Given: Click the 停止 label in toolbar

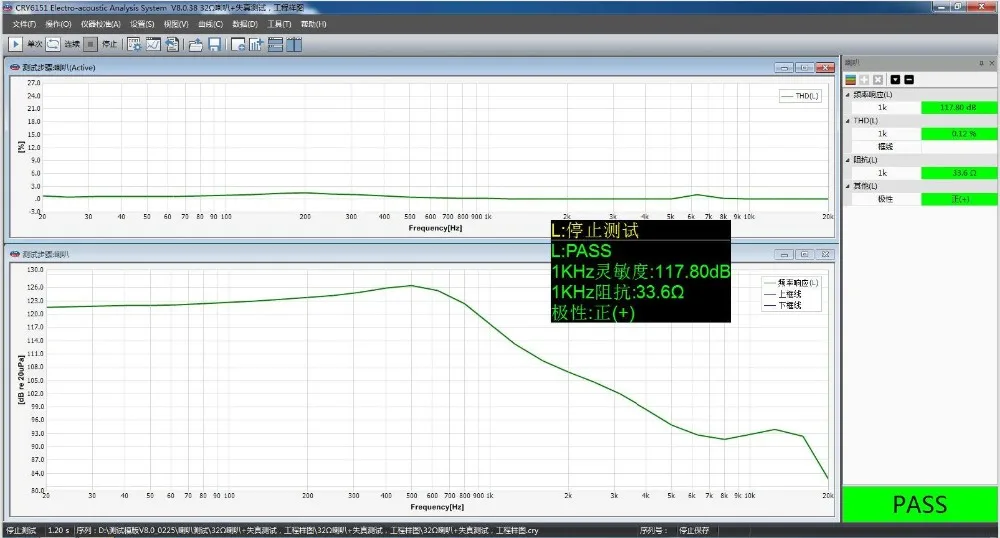Looking at the screenshot, I should pyautogui.click(x=110, y=44).
